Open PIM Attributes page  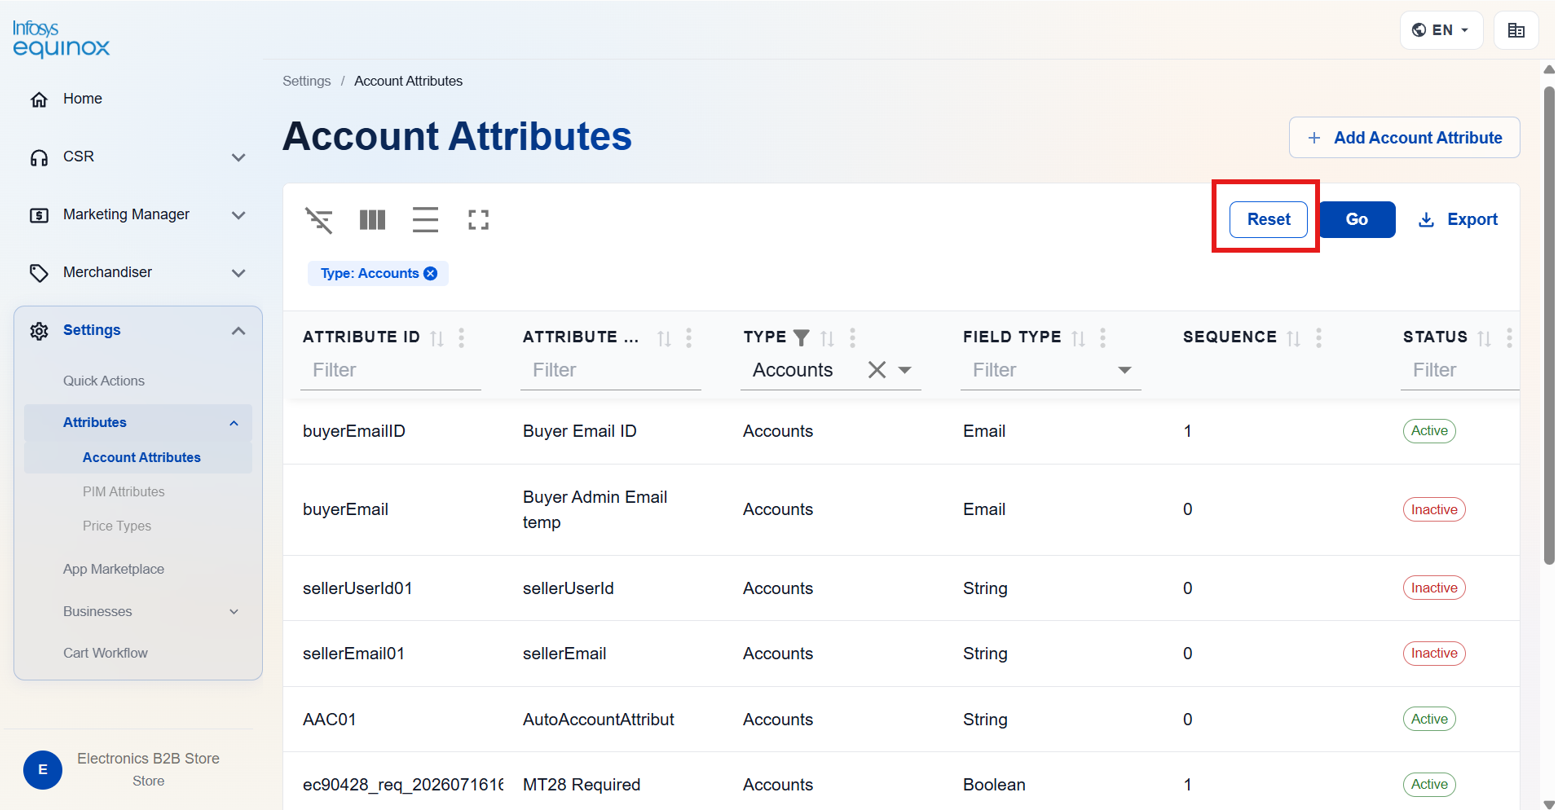(124, 492)
